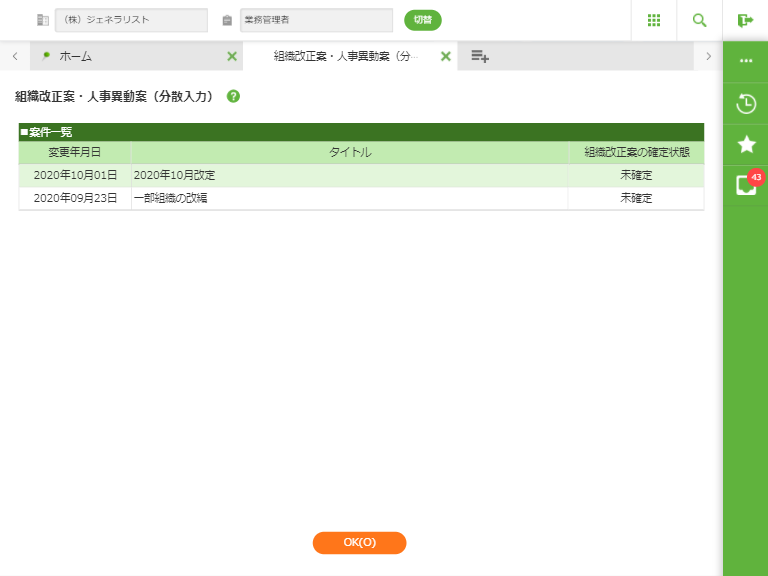This screenshot has height=576, width=768.
Task: Click the 業務管理者 role field
Action: point(316,20)
